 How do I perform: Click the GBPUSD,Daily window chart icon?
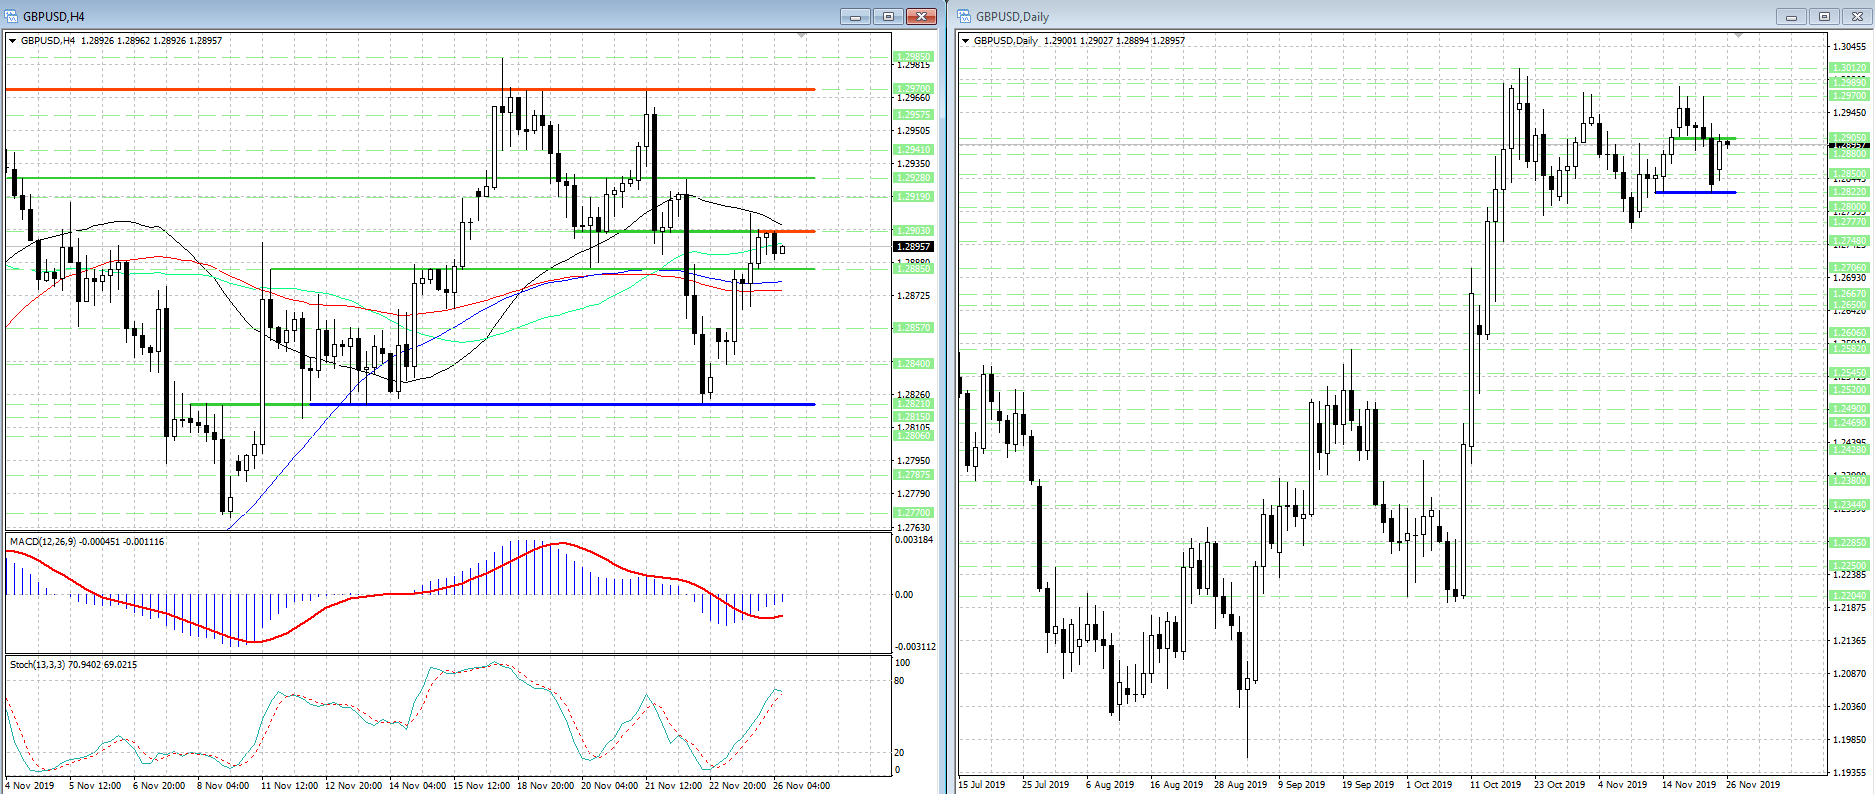pos(965,16)
